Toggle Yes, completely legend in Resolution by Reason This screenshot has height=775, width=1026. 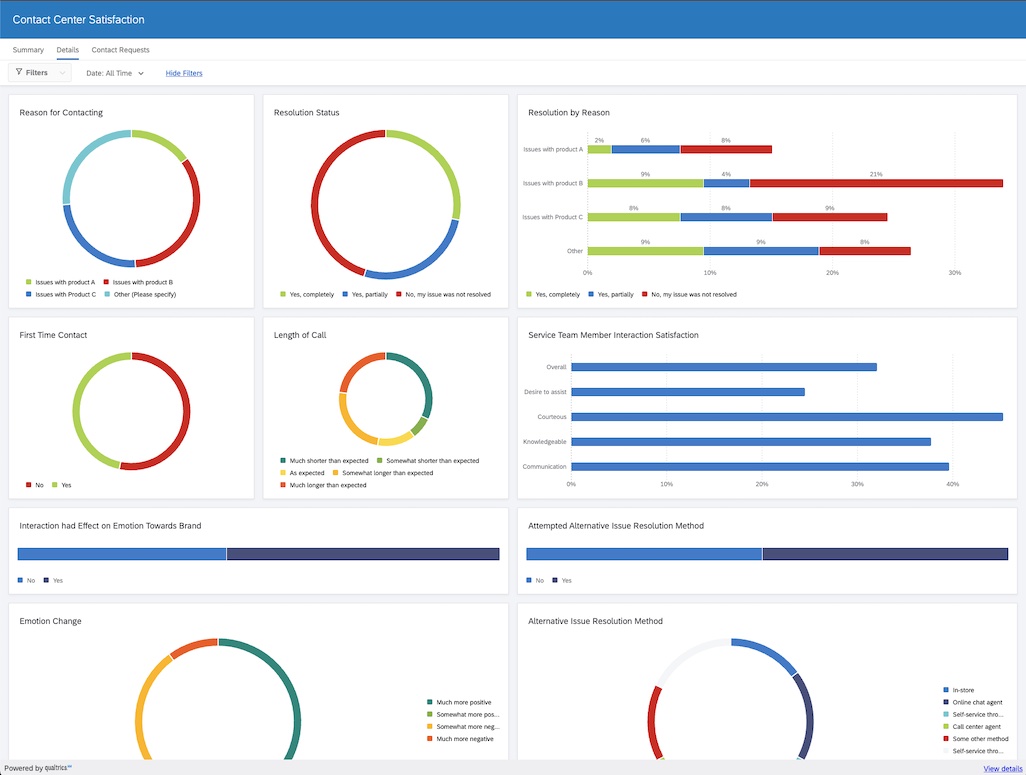point(553,295)
